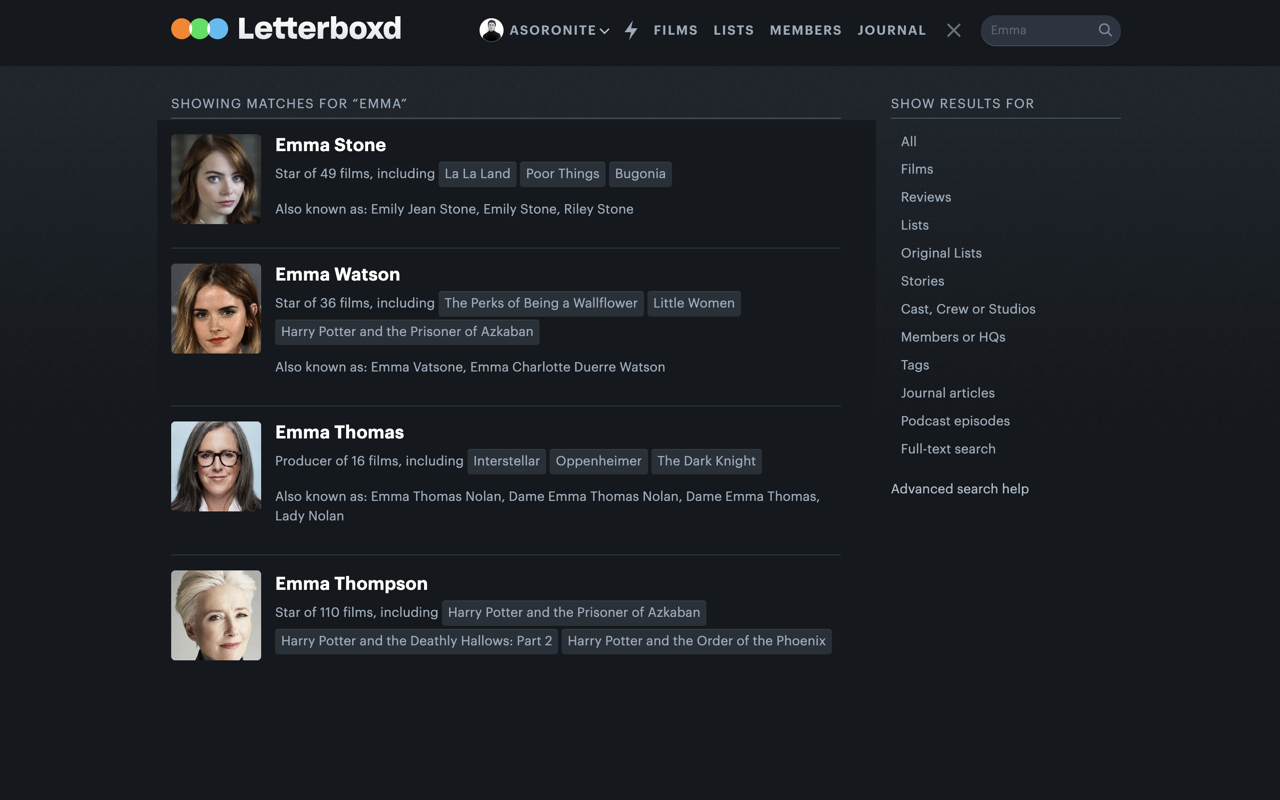Screen dimensions: 1280x800
Task: Open the Members menu
Action: pyautogui.click(x=806, y=30)
